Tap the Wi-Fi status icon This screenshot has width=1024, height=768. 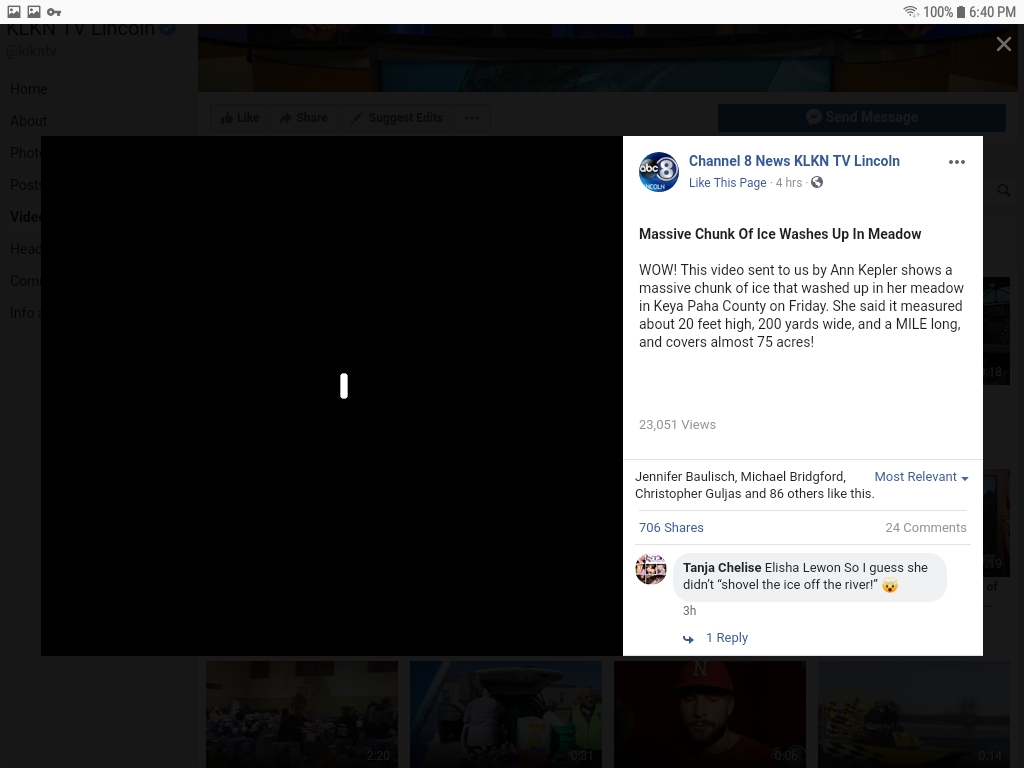(911, 12)
